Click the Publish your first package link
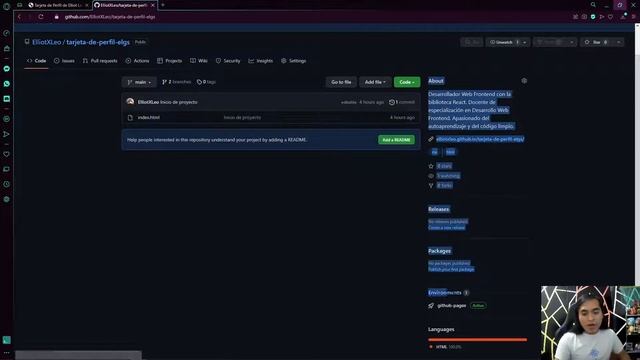Image resolution: width=640 pixels, height=360 pixels. click(x=451, y=269)
